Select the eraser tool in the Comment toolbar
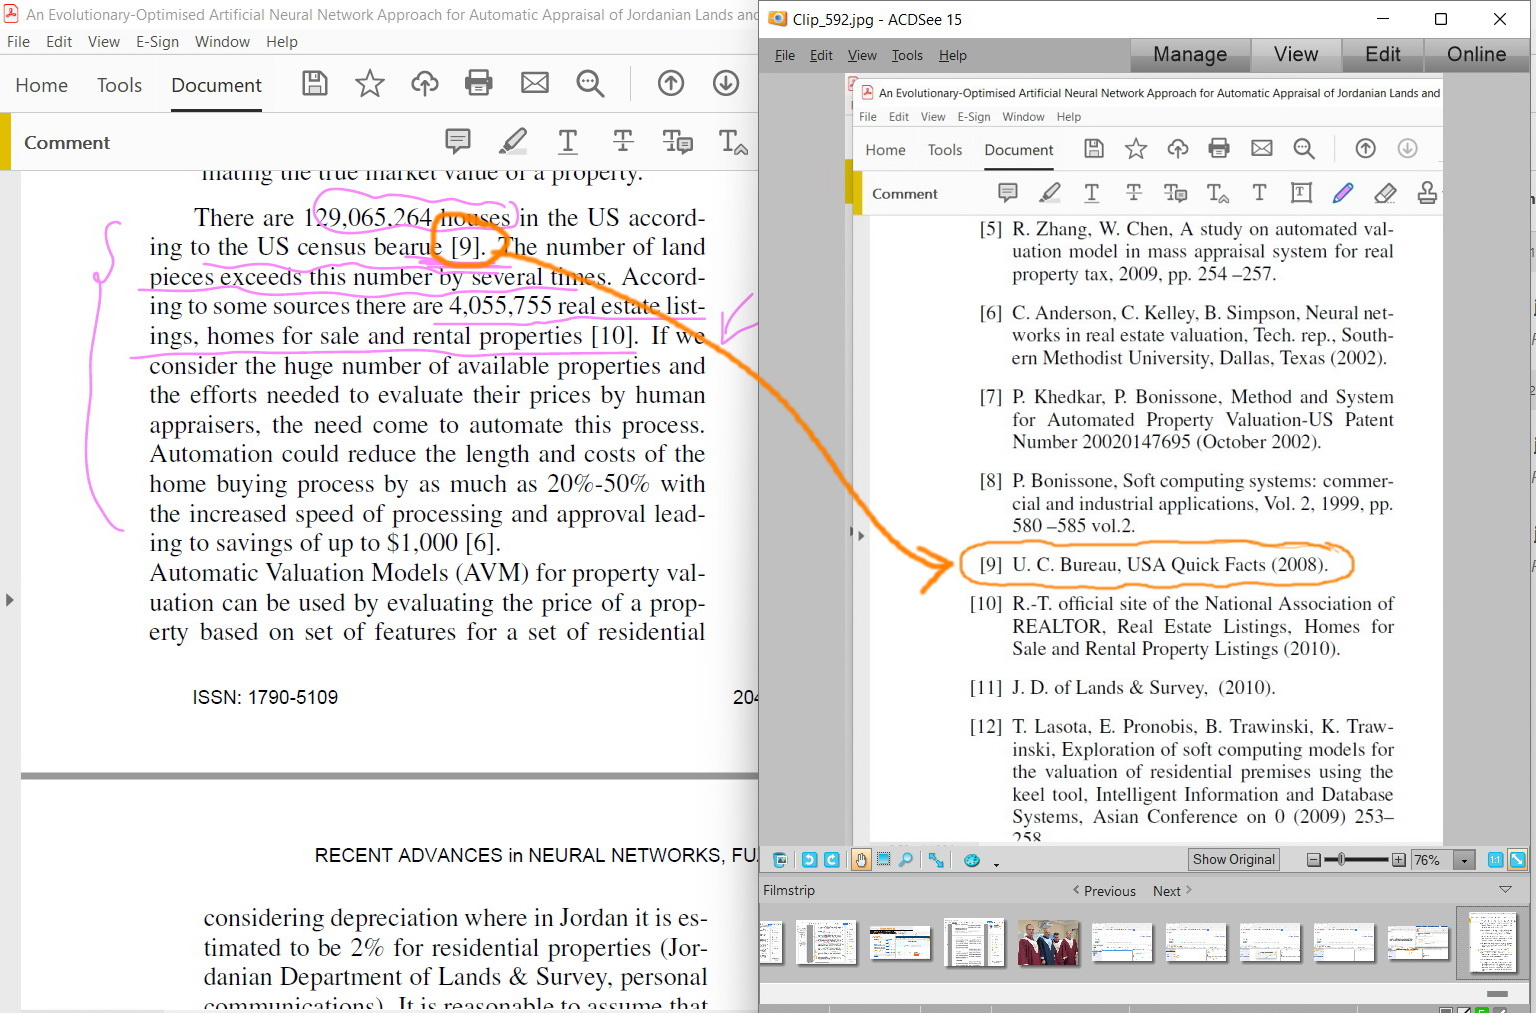 pyautogui.click(x=1386, y=192)
